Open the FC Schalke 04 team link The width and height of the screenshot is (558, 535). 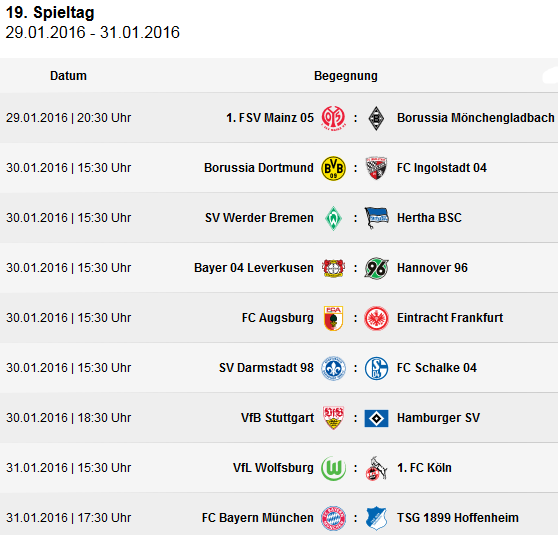click(437, 368)
